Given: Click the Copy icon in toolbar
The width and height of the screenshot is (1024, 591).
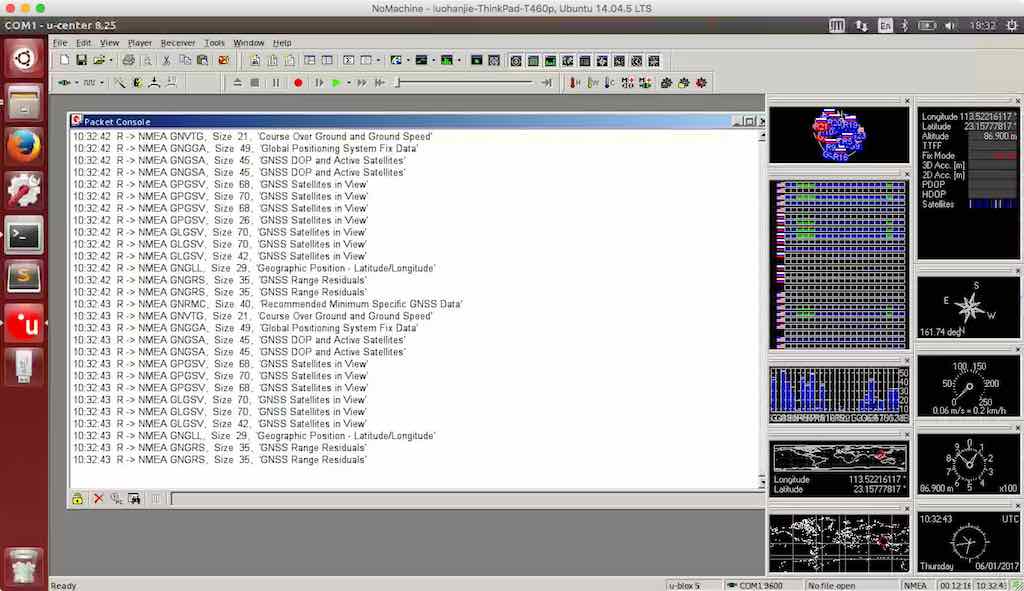Looking at the screenshot, I should tap(185, 61).
